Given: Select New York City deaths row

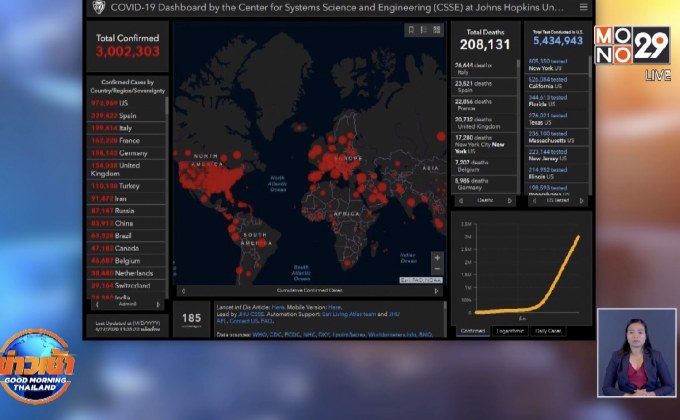Looking at the screenshot, I should (484, 144).
